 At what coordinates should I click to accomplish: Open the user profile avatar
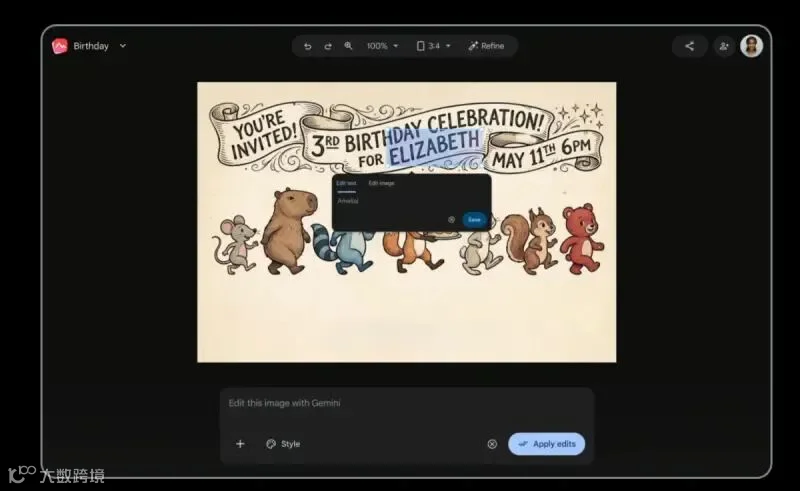point(752,46)
